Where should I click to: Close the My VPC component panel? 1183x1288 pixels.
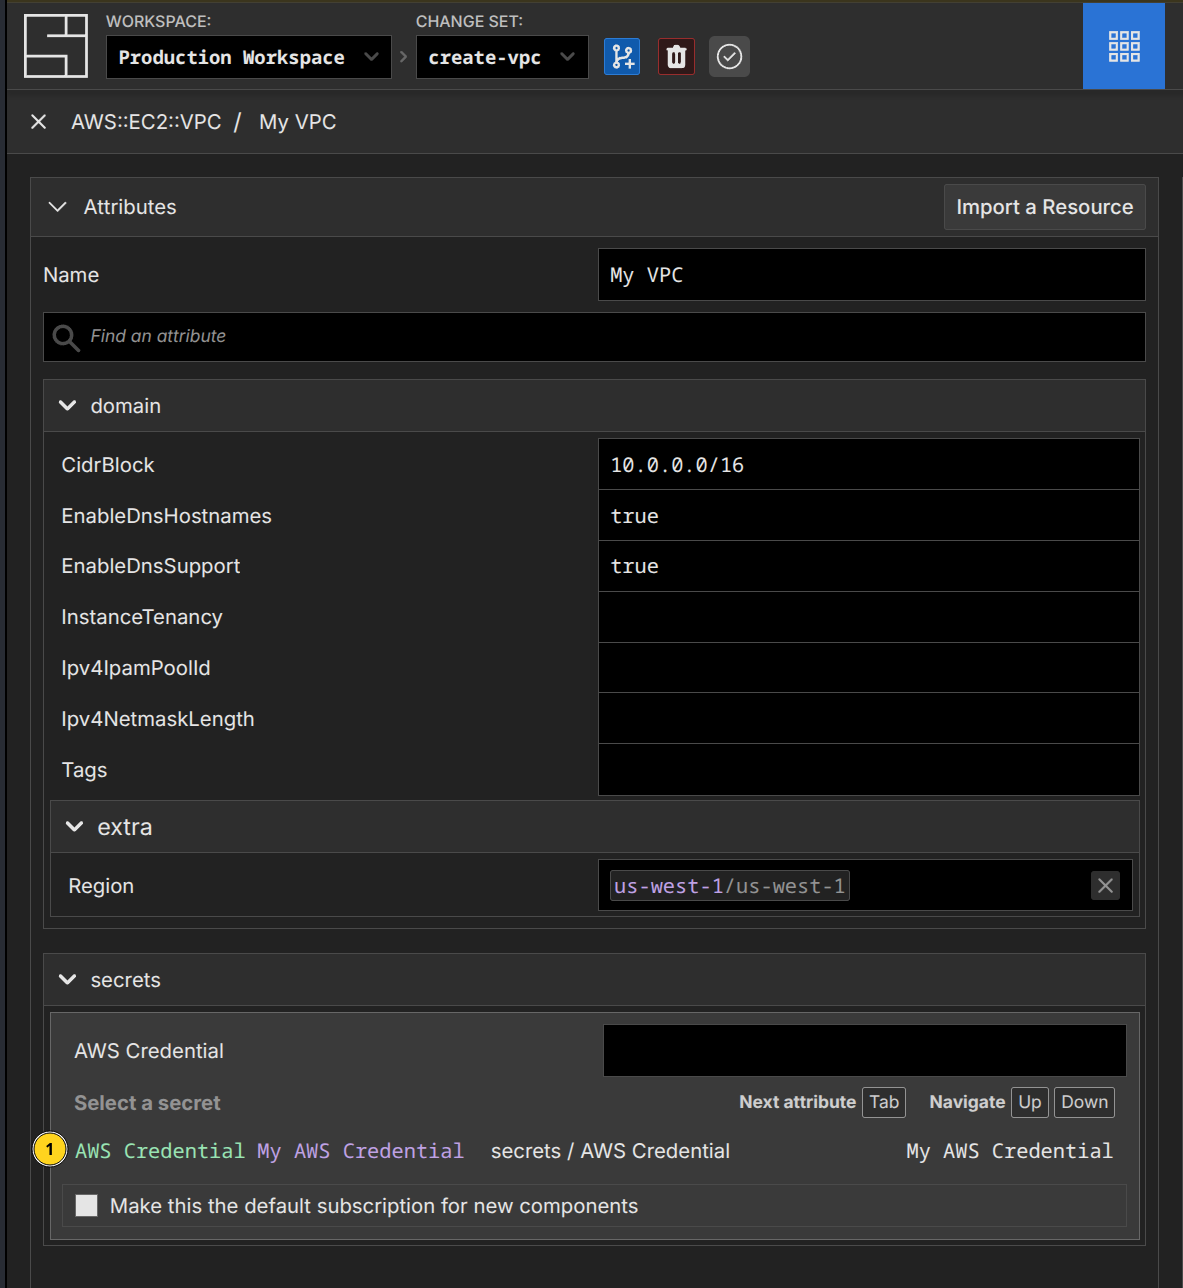39,122
